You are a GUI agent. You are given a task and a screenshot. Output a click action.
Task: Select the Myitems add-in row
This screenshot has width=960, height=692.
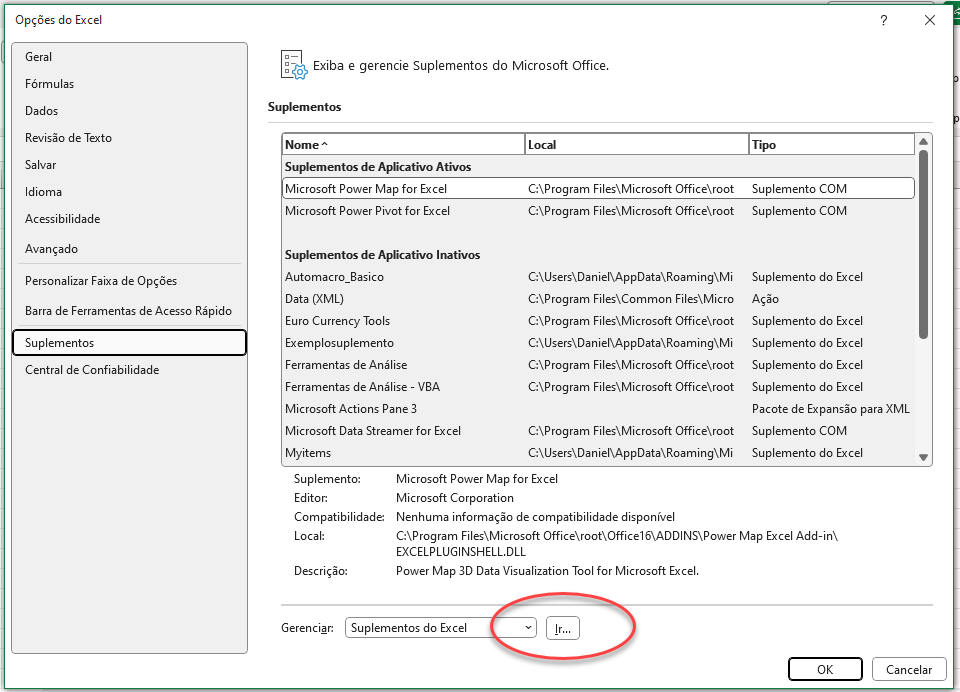point(598,453)
